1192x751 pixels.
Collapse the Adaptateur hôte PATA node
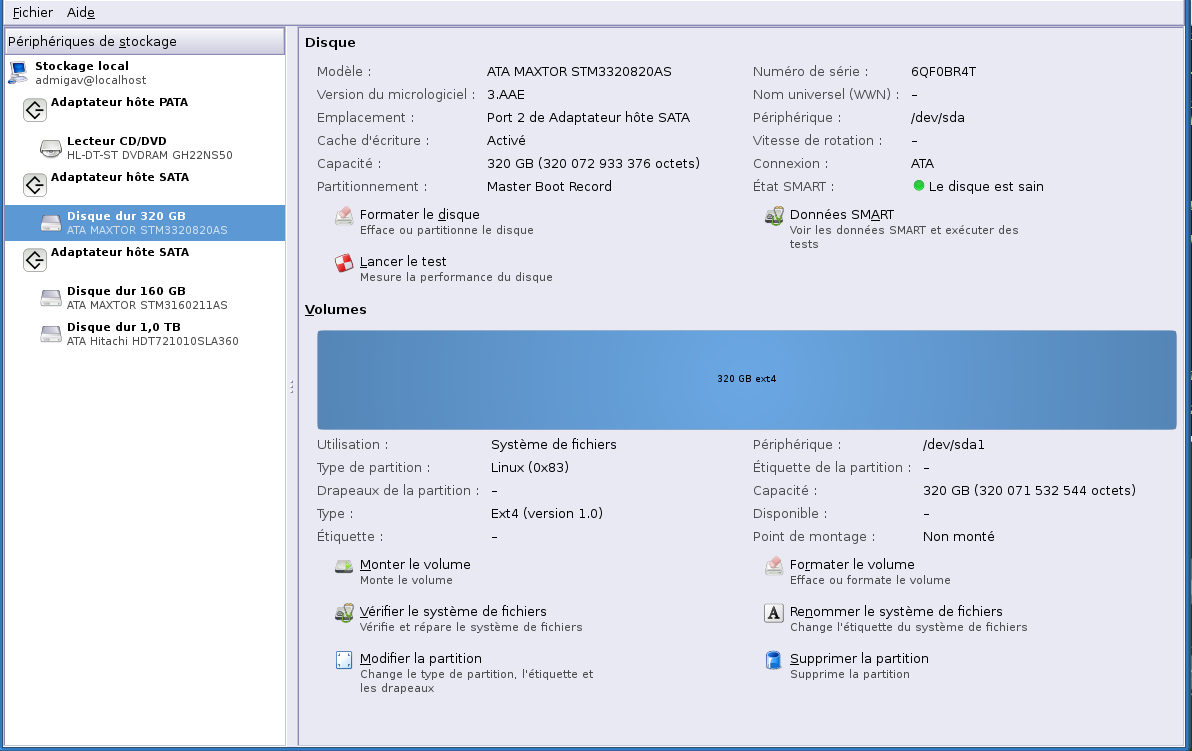[34, 110]
